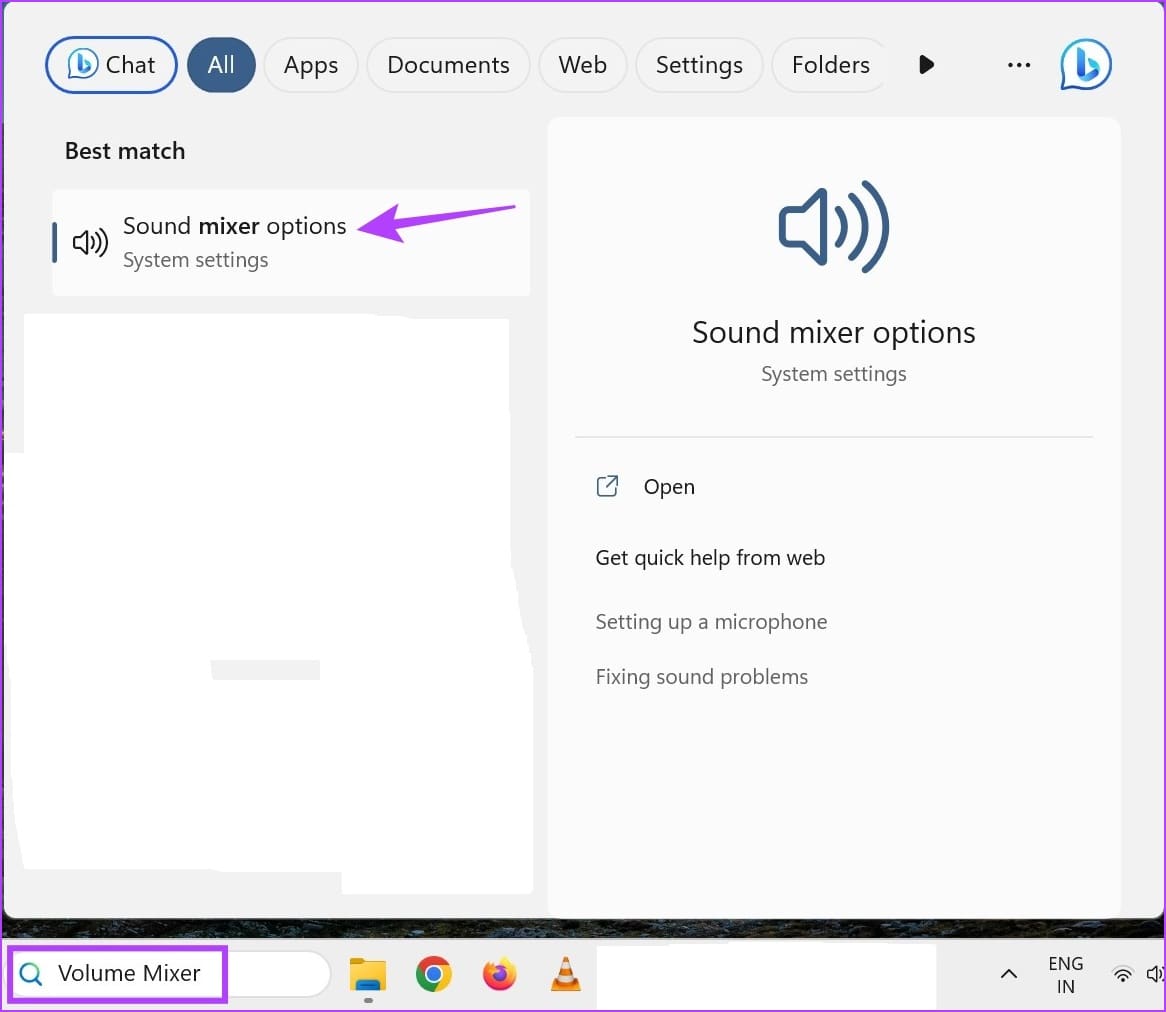Viewport: 1166px width, 1012px height.
Task: Open the Bing Chat filter button
Action: pyautogui.click(x=112, y=65)
